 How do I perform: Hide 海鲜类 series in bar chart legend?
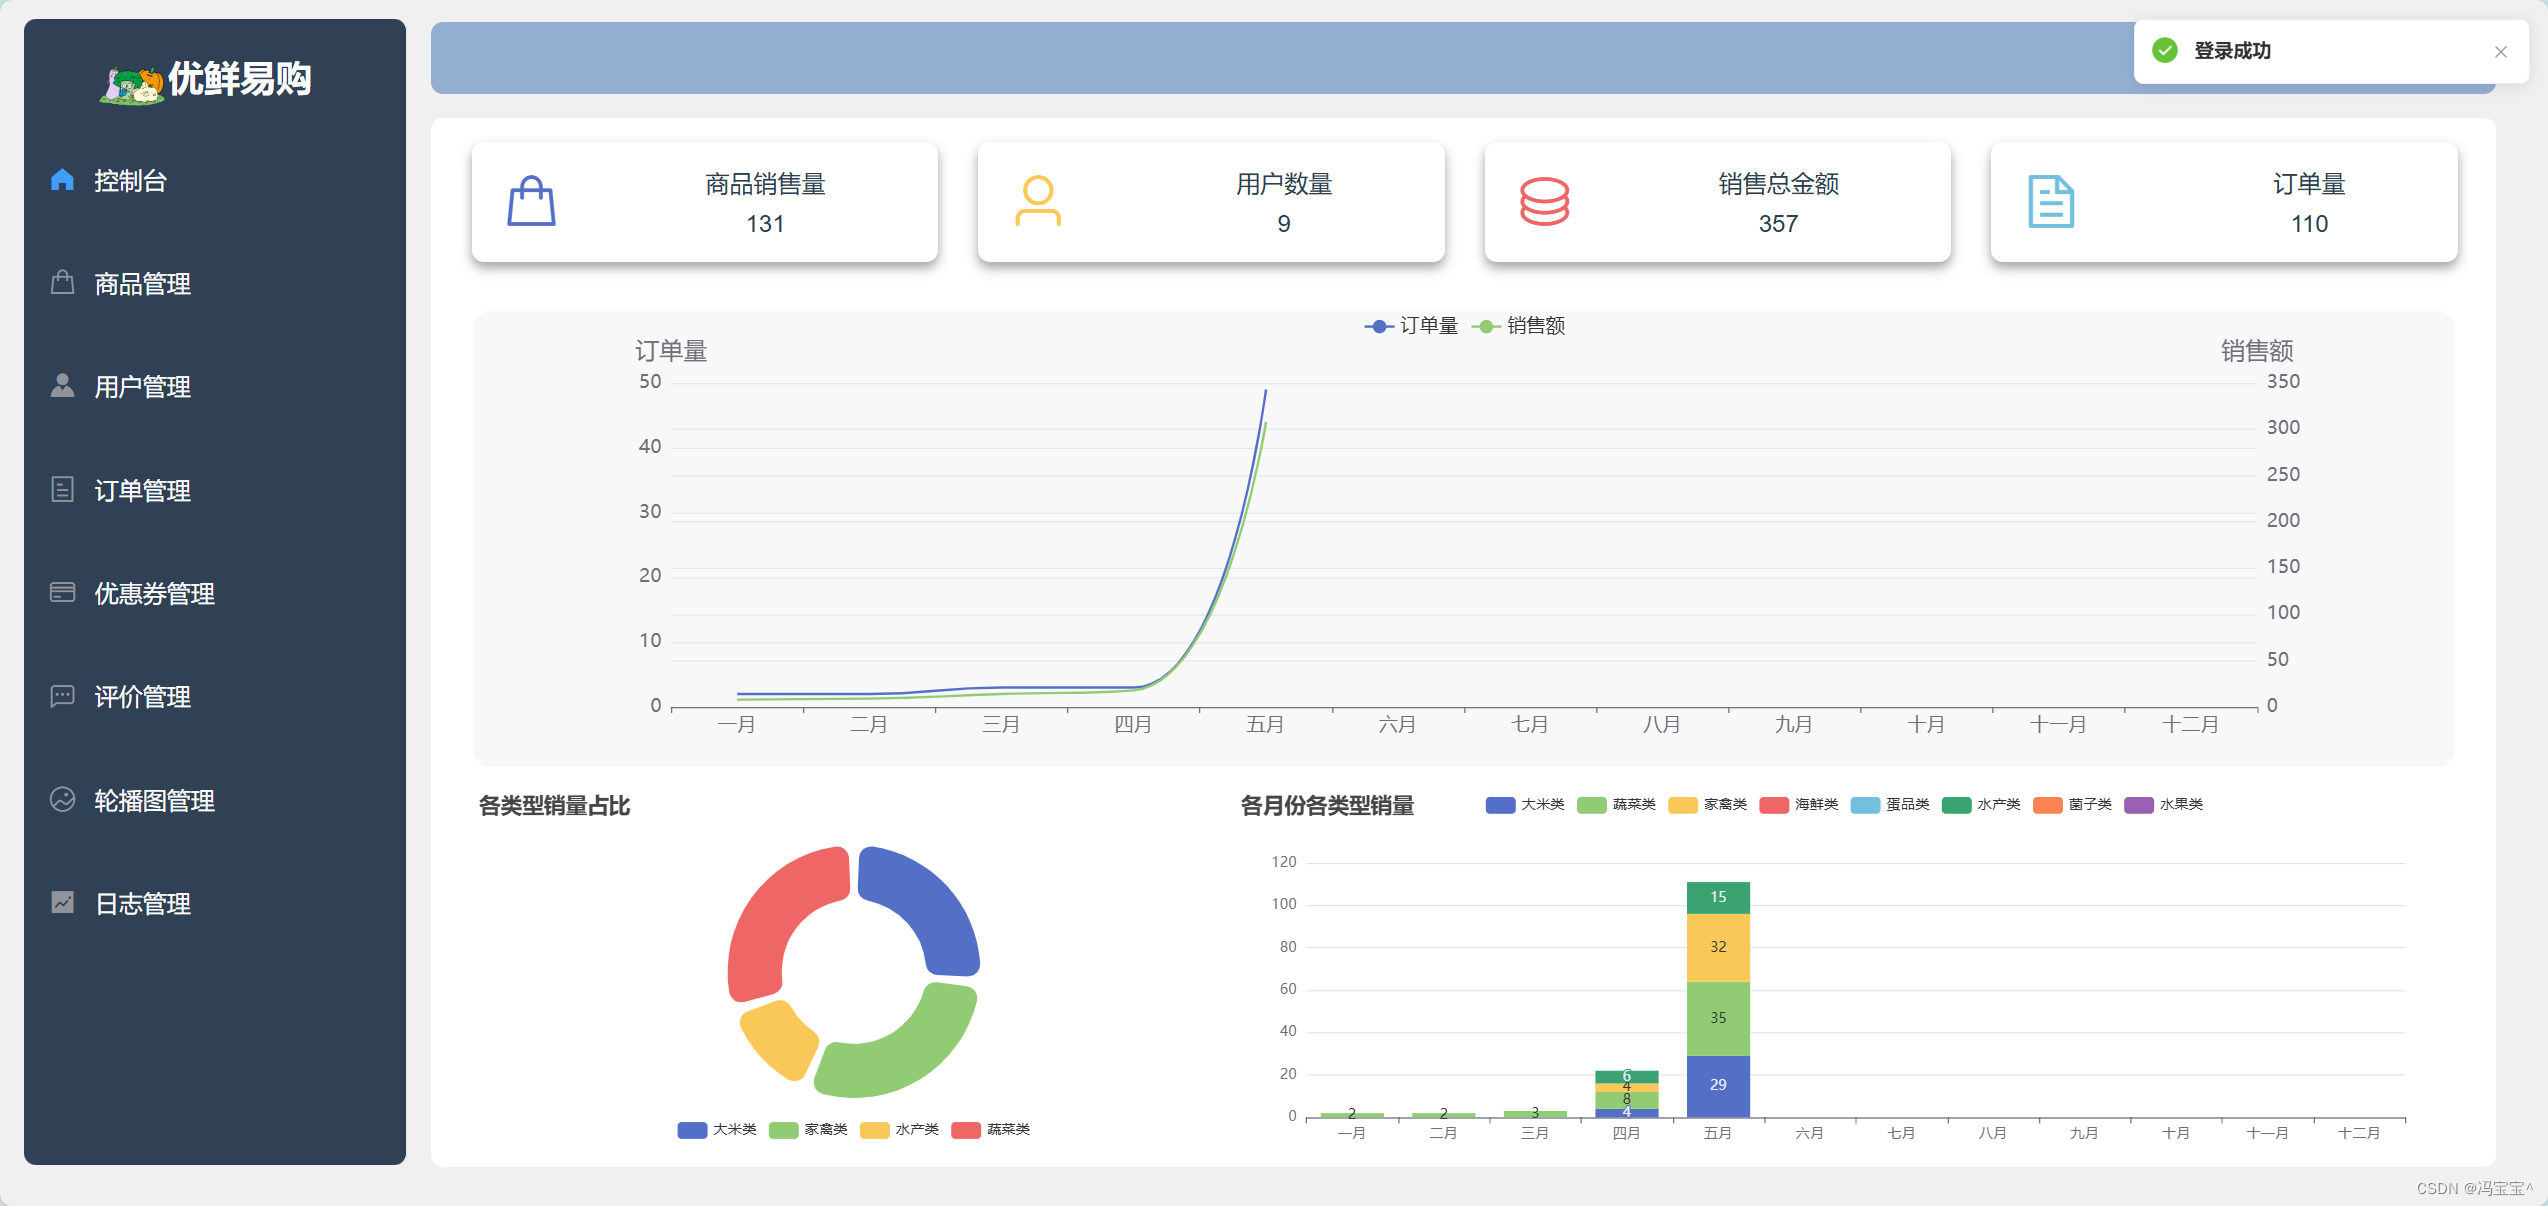[1798, 805]
